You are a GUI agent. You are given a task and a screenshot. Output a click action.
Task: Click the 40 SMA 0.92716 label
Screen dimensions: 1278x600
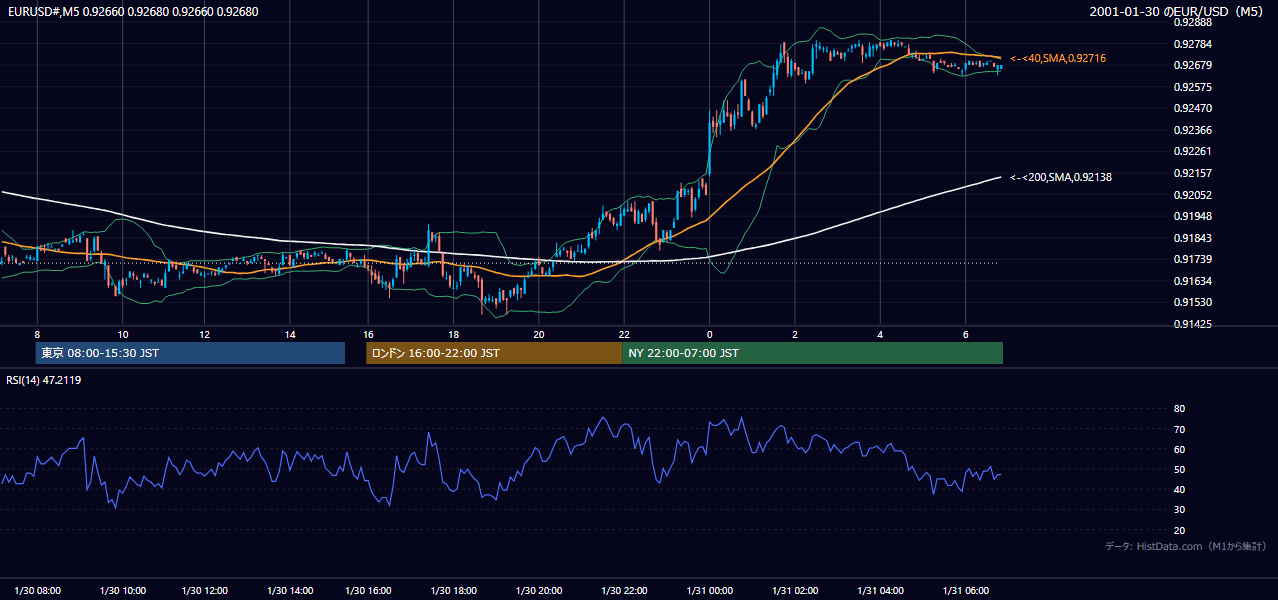click(1058, 59)
